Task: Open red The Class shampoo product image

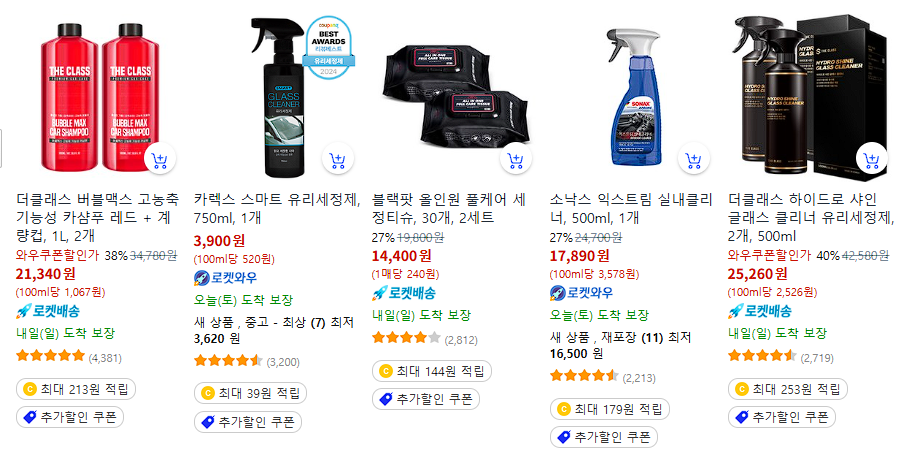Action: [99, 97]
